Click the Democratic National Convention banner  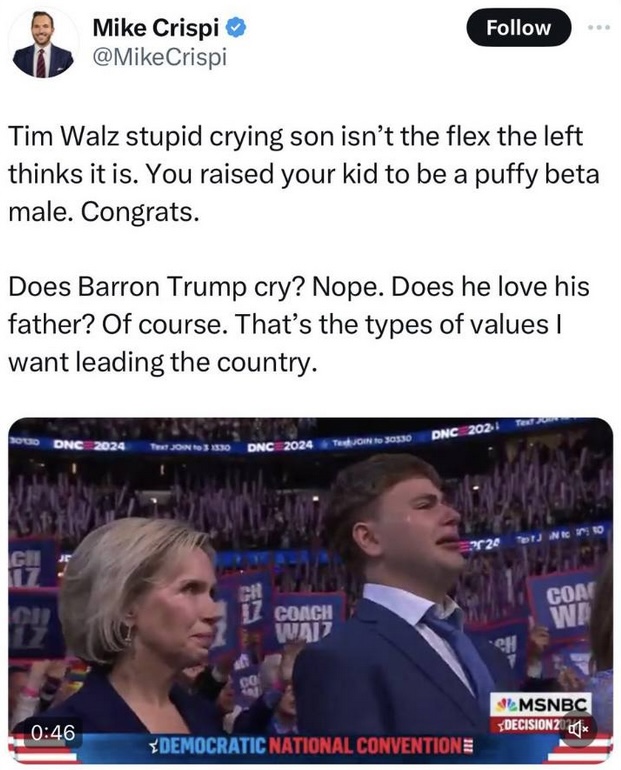coord(311,746)
